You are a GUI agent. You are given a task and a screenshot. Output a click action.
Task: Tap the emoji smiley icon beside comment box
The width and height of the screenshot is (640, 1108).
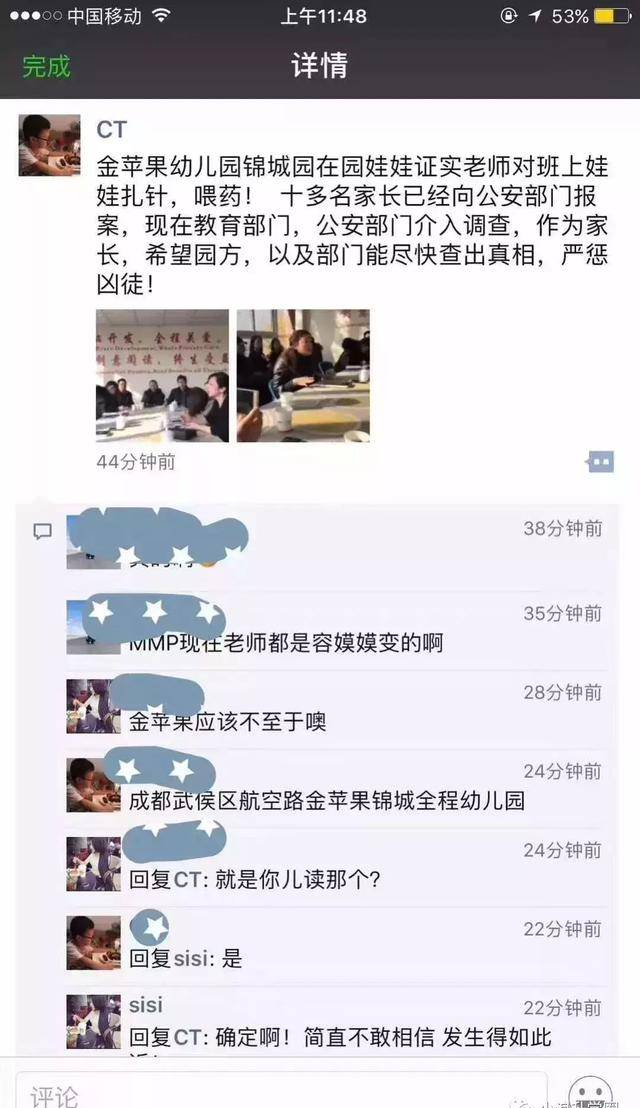tap(591, 1092)
